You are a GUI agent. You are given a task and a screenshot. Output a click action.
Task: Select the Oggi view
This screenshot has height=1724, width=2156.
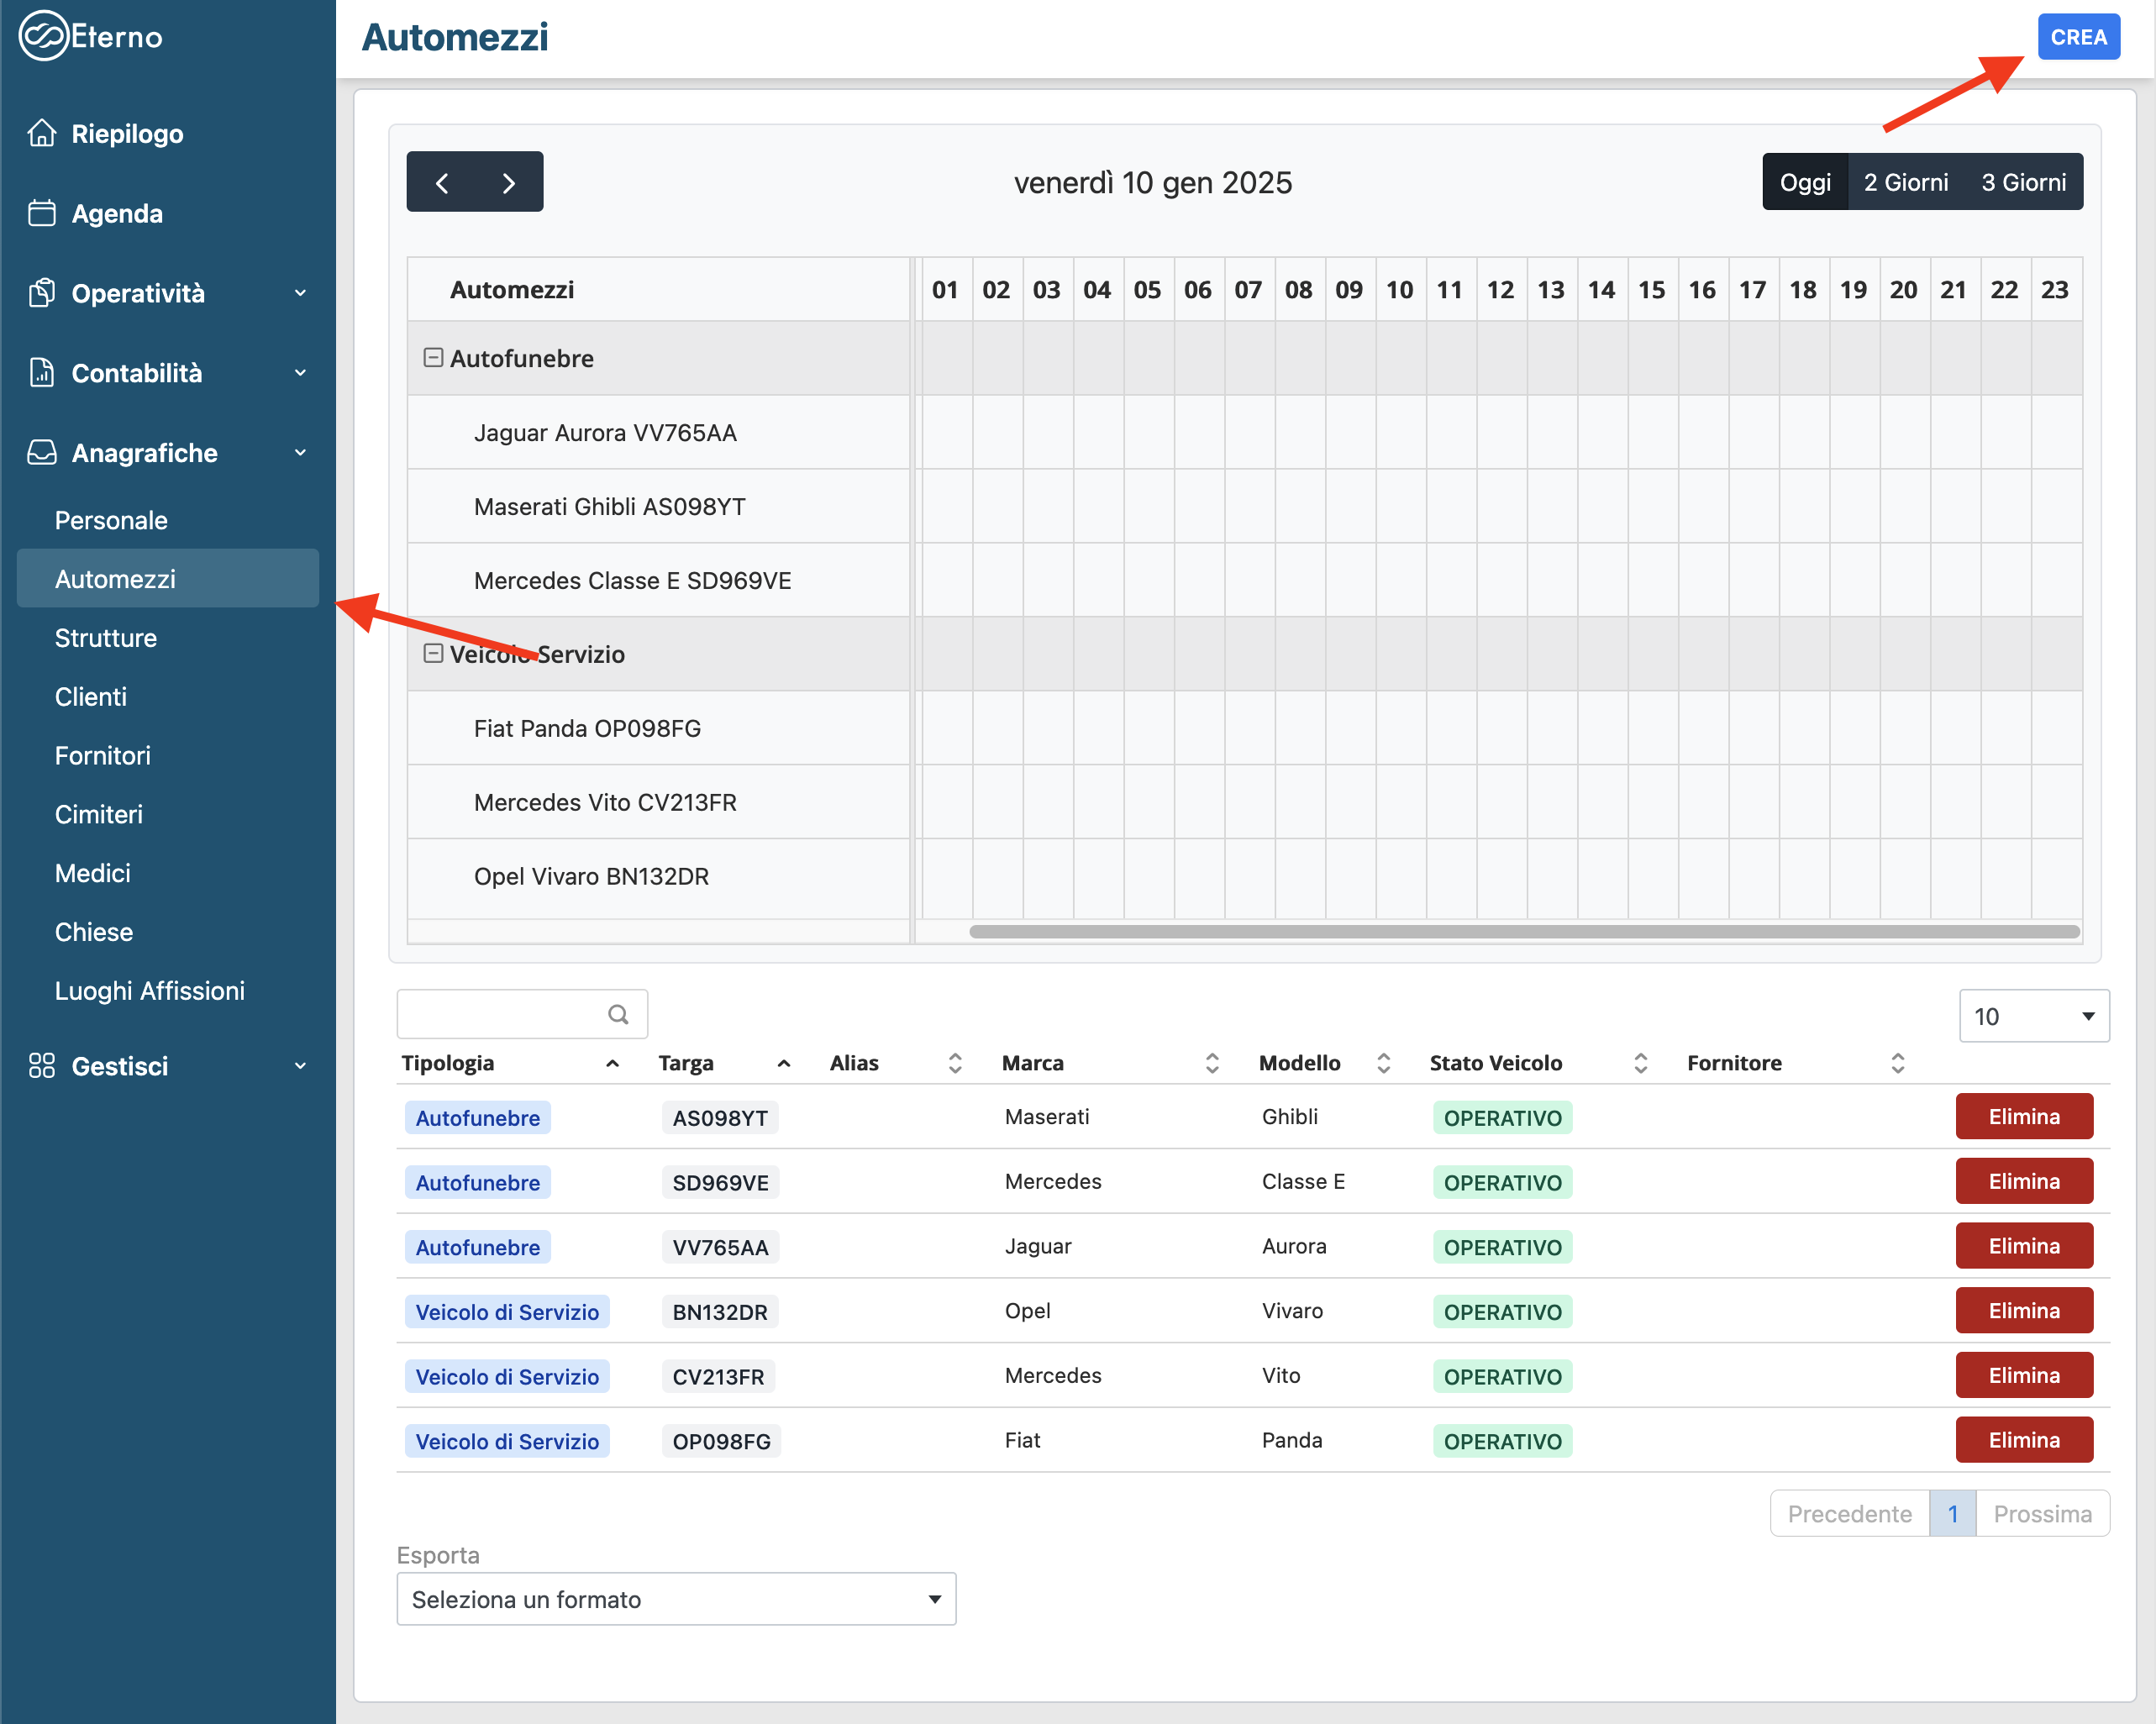(x=1804, y=182)
